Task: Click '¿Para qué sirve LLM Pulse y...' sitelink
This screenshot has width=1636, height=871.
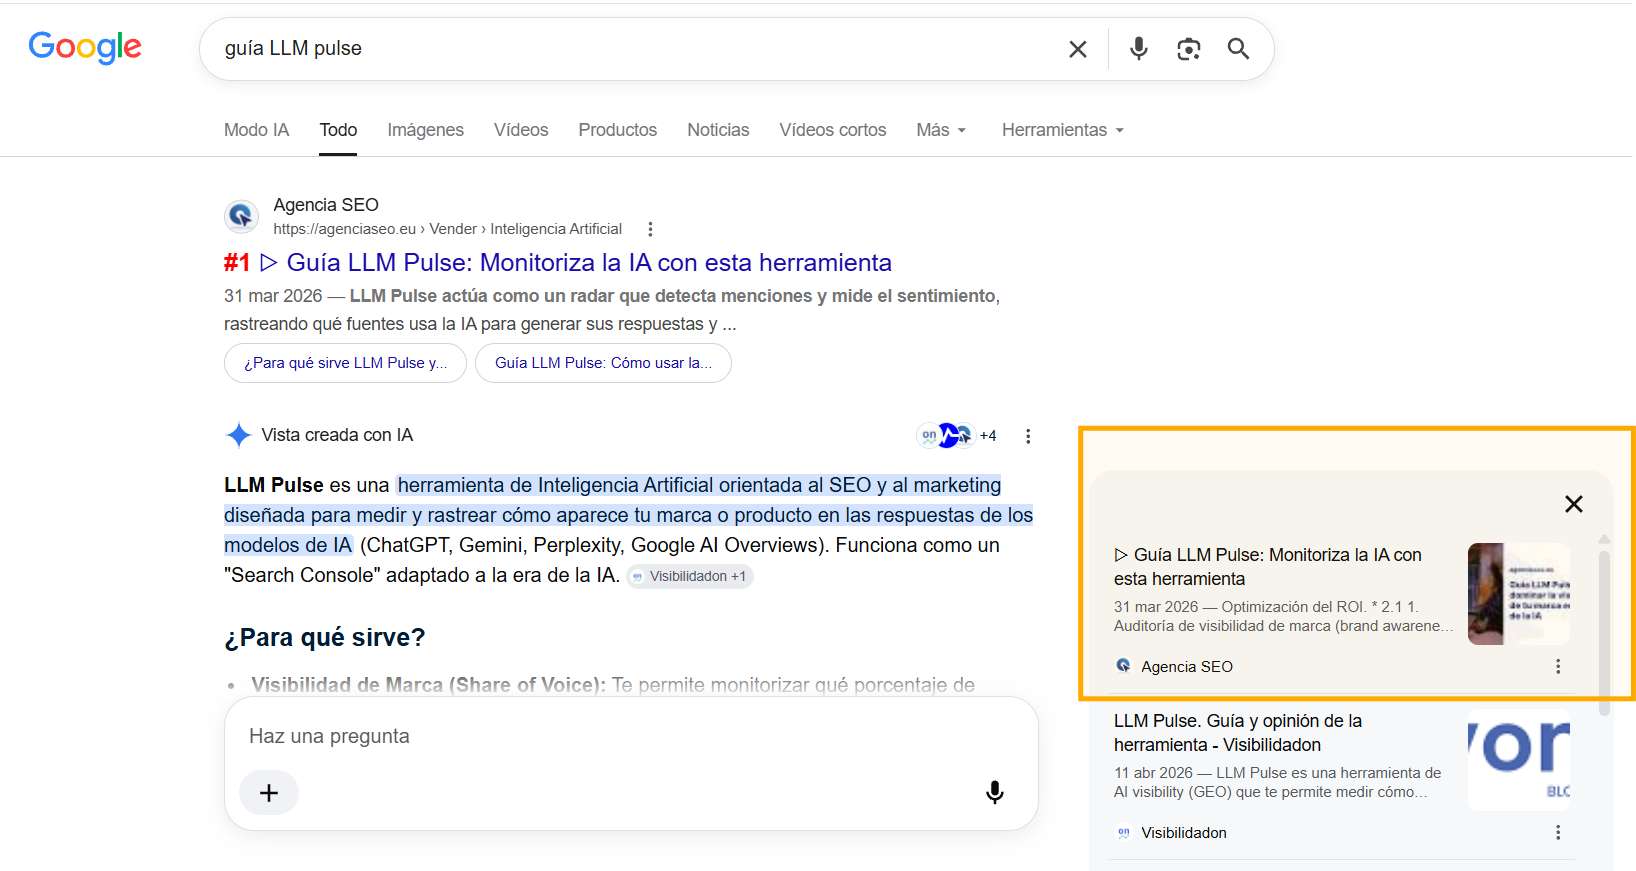Action: (345, 363)
